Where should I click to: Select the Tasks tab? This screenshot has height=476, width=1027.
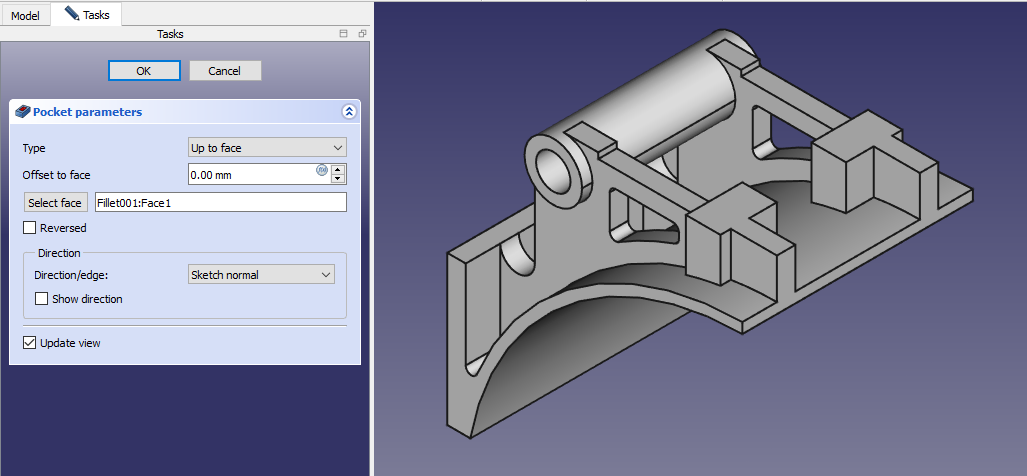(x=87, y=15)
